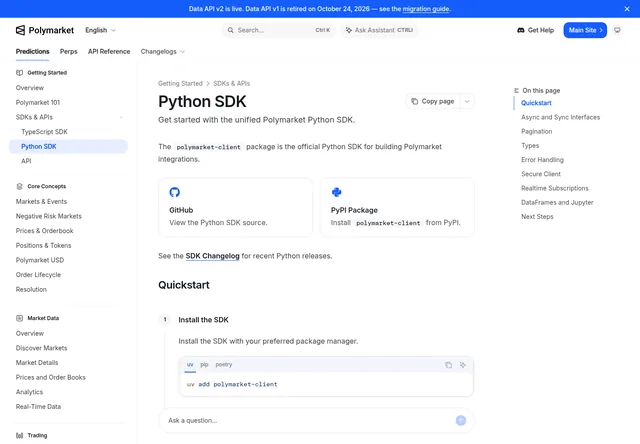Expand the Changelogs menu

click(x=162, y=51)
